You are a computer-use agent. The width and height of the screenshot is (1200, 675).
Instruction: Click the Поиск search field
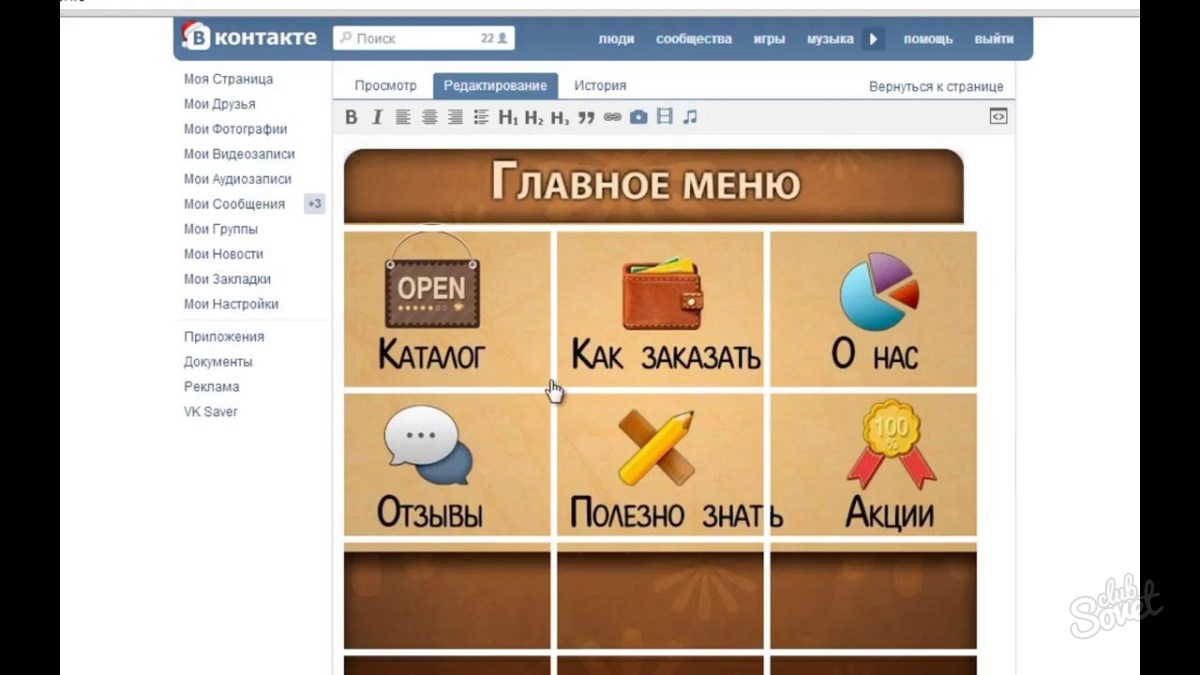[x=424, y=38]
